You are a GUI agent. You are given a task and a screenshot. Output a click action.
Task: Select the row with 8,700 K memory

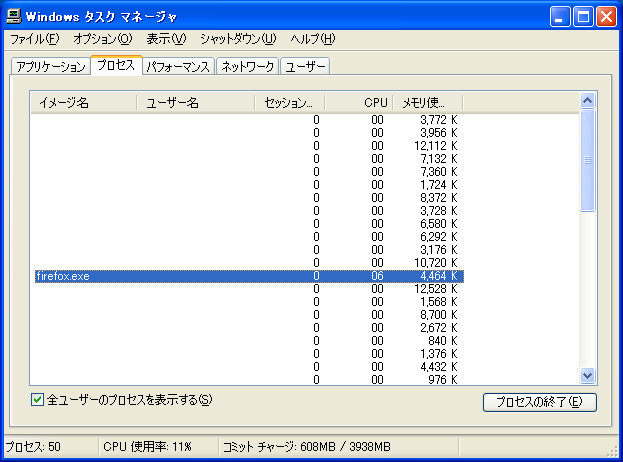coord(250,315)
